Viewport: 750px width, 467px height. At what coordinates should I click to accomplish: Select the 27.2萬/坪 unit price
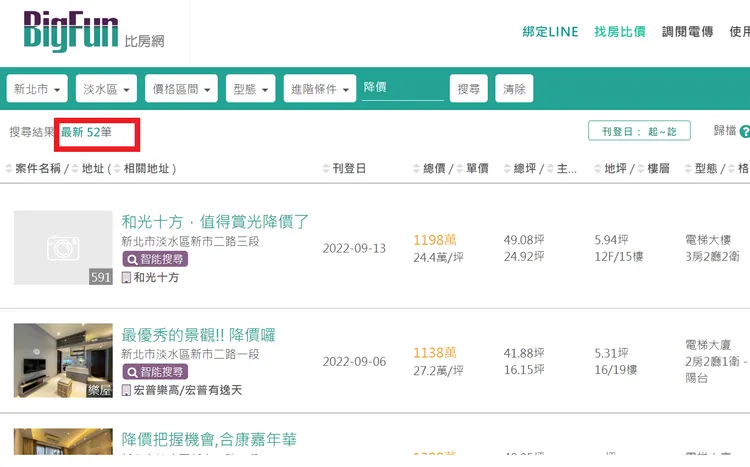pos(439,370)
